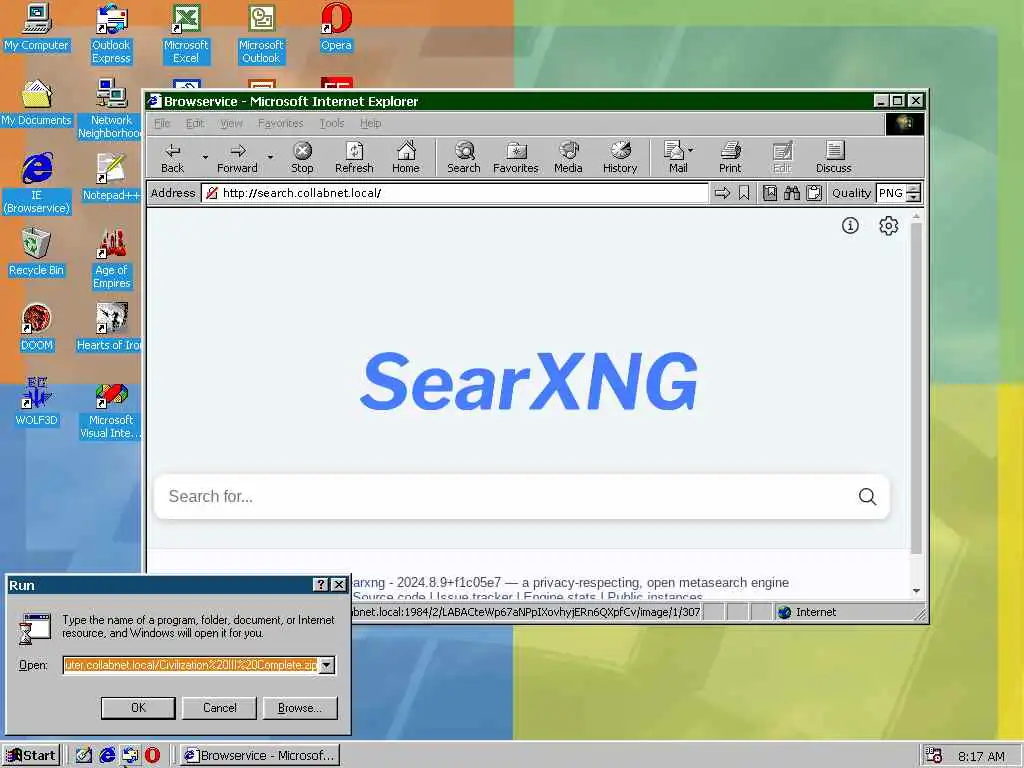Select the WOLF3D desktop shortcut
The image size is (1024, 768).
(x=36, y=402)
